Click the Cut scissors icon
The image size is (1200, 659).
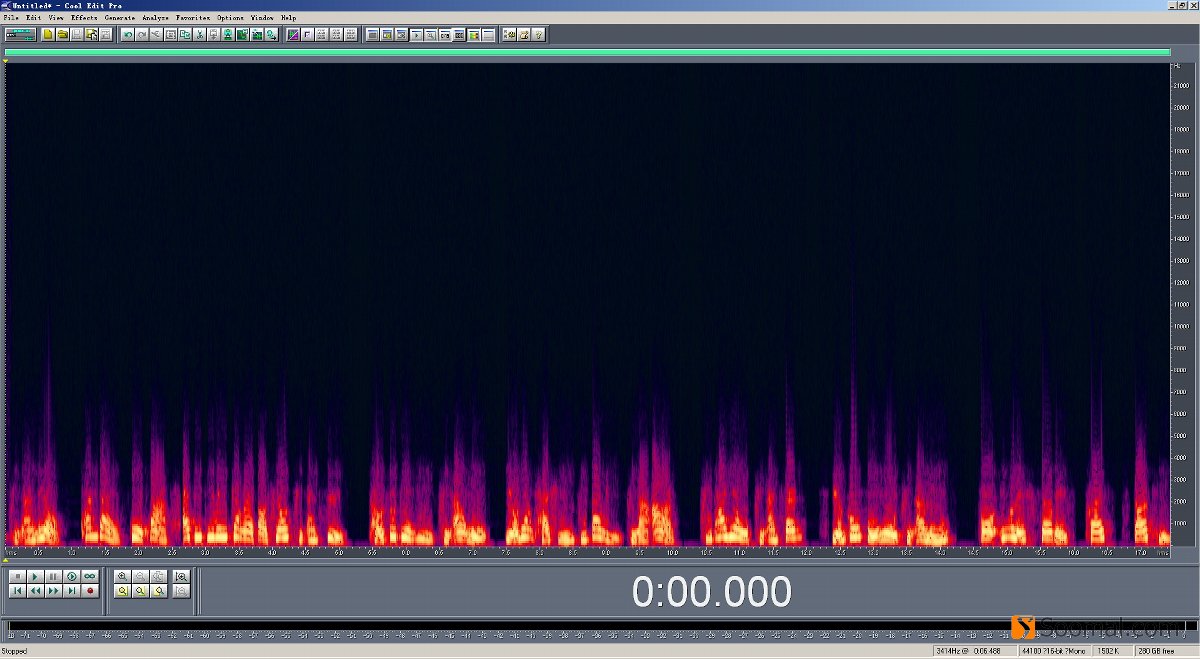tap(200, 35)
